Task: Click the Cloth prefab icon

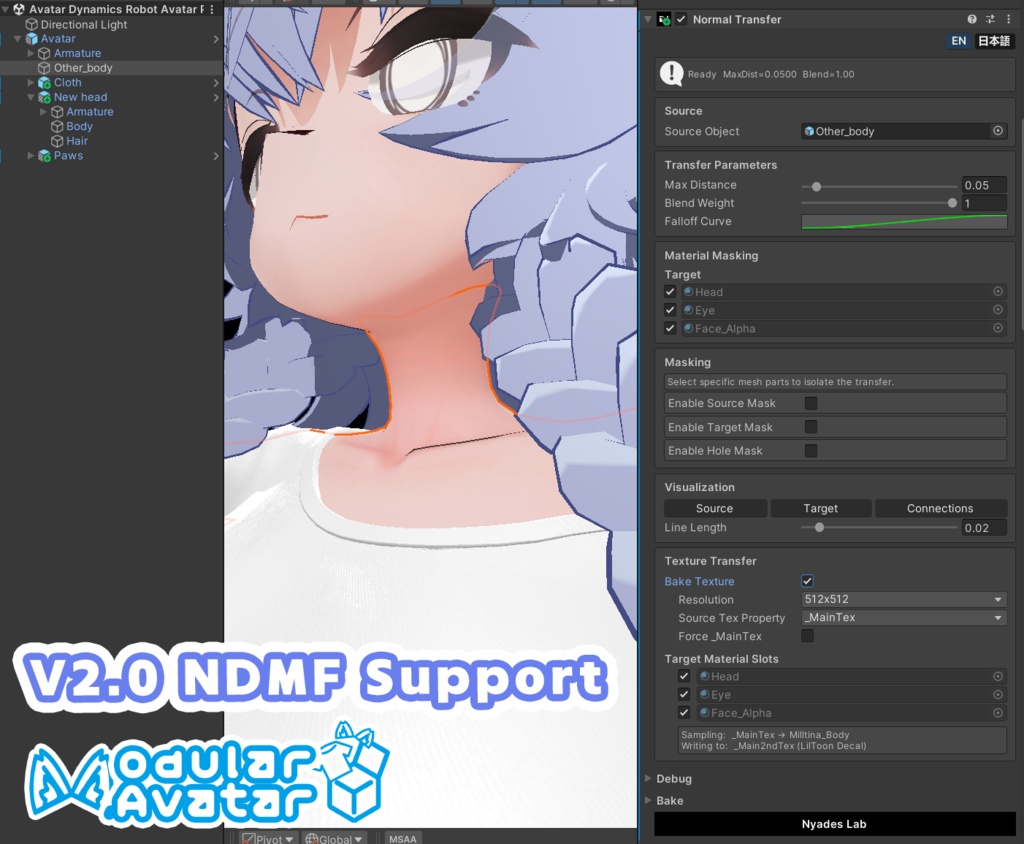Action: point(44,82)
